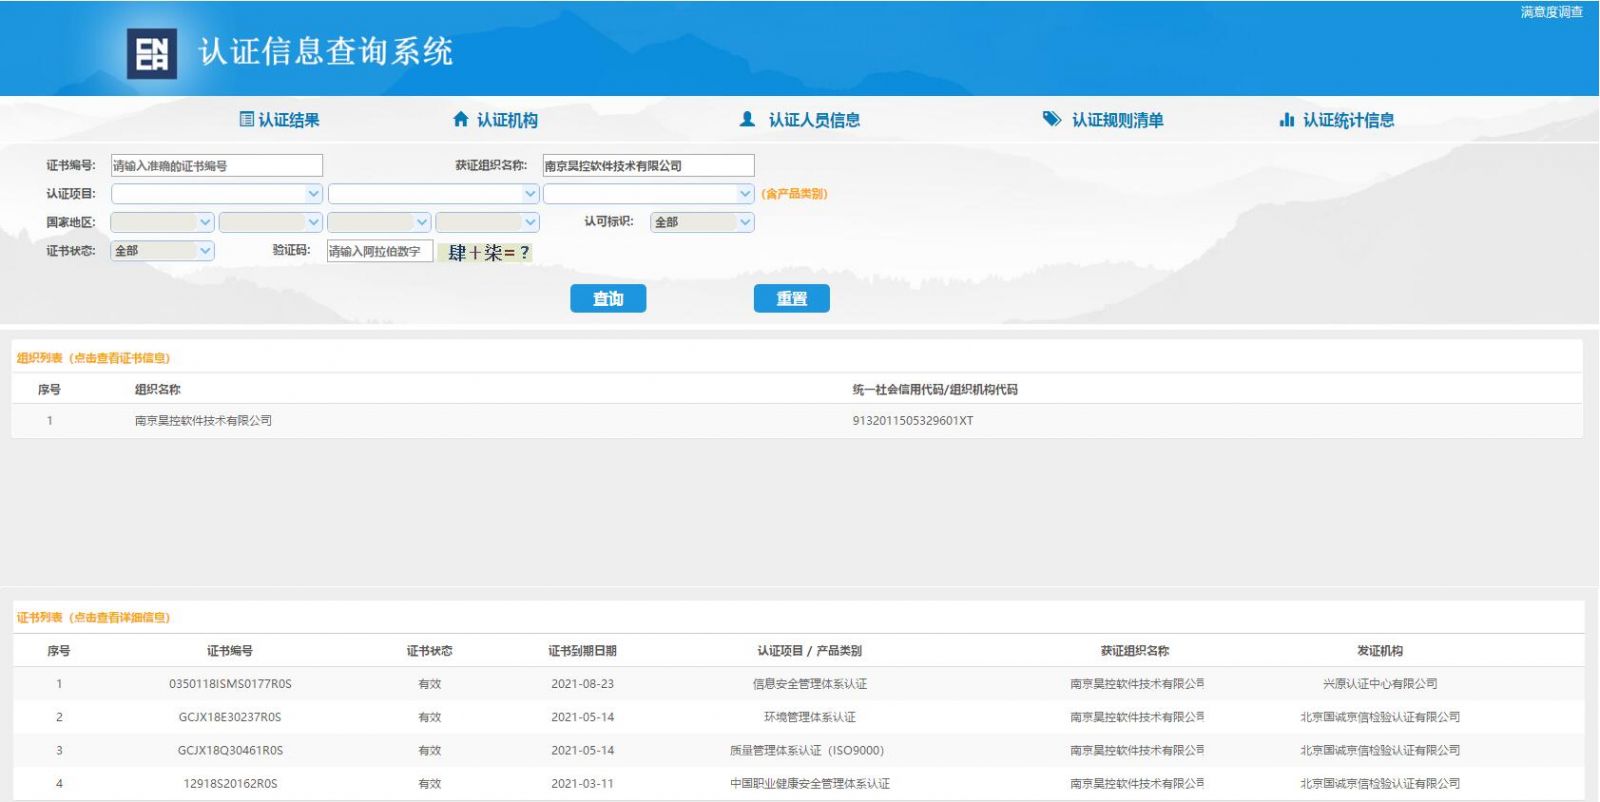Viewport: 1600px width, 802px height.
Task: Click the 认证人员信息 person icon
Action: [x=747, y=119]
